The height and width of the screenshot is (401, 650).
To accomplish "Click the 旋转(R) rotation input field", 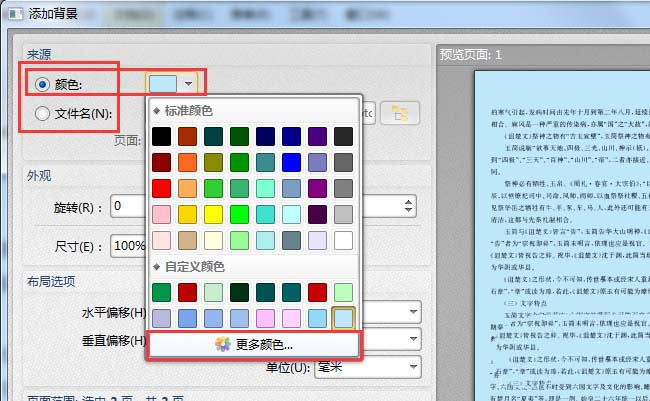I will click(128, 207).
